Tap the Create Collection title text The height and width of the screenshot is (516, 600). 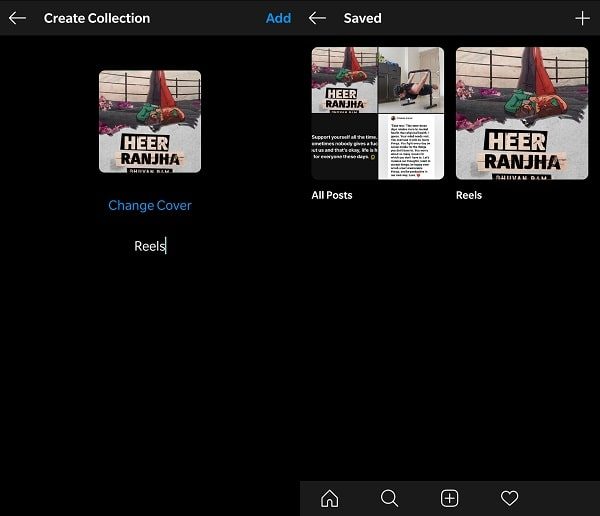[x=97, y=18]
